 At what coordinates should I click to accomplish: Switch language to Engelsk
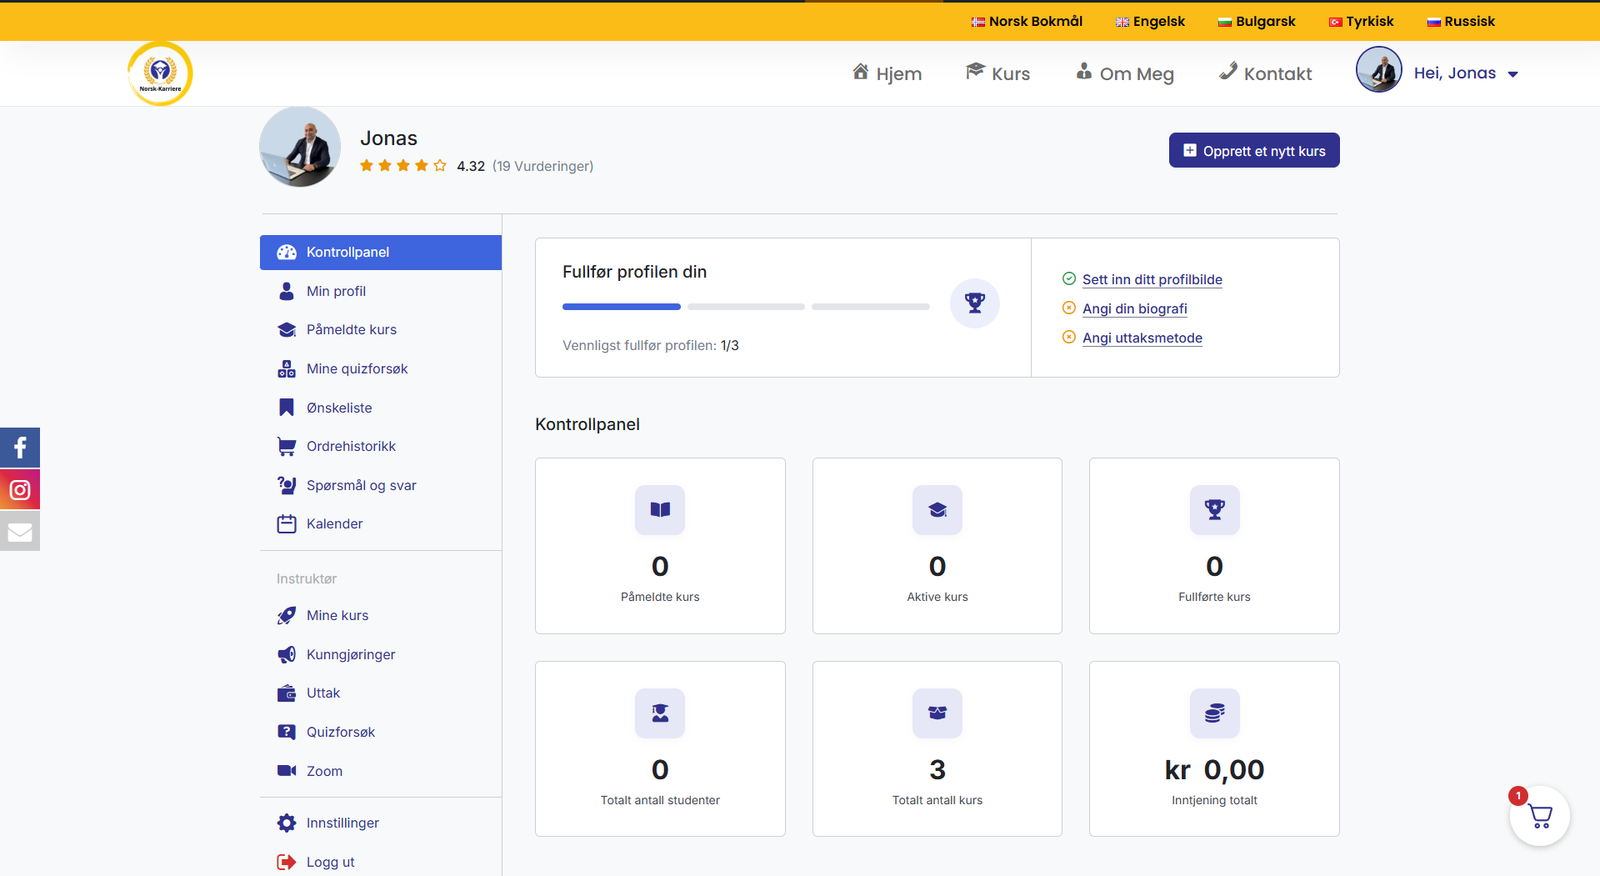1150,21
